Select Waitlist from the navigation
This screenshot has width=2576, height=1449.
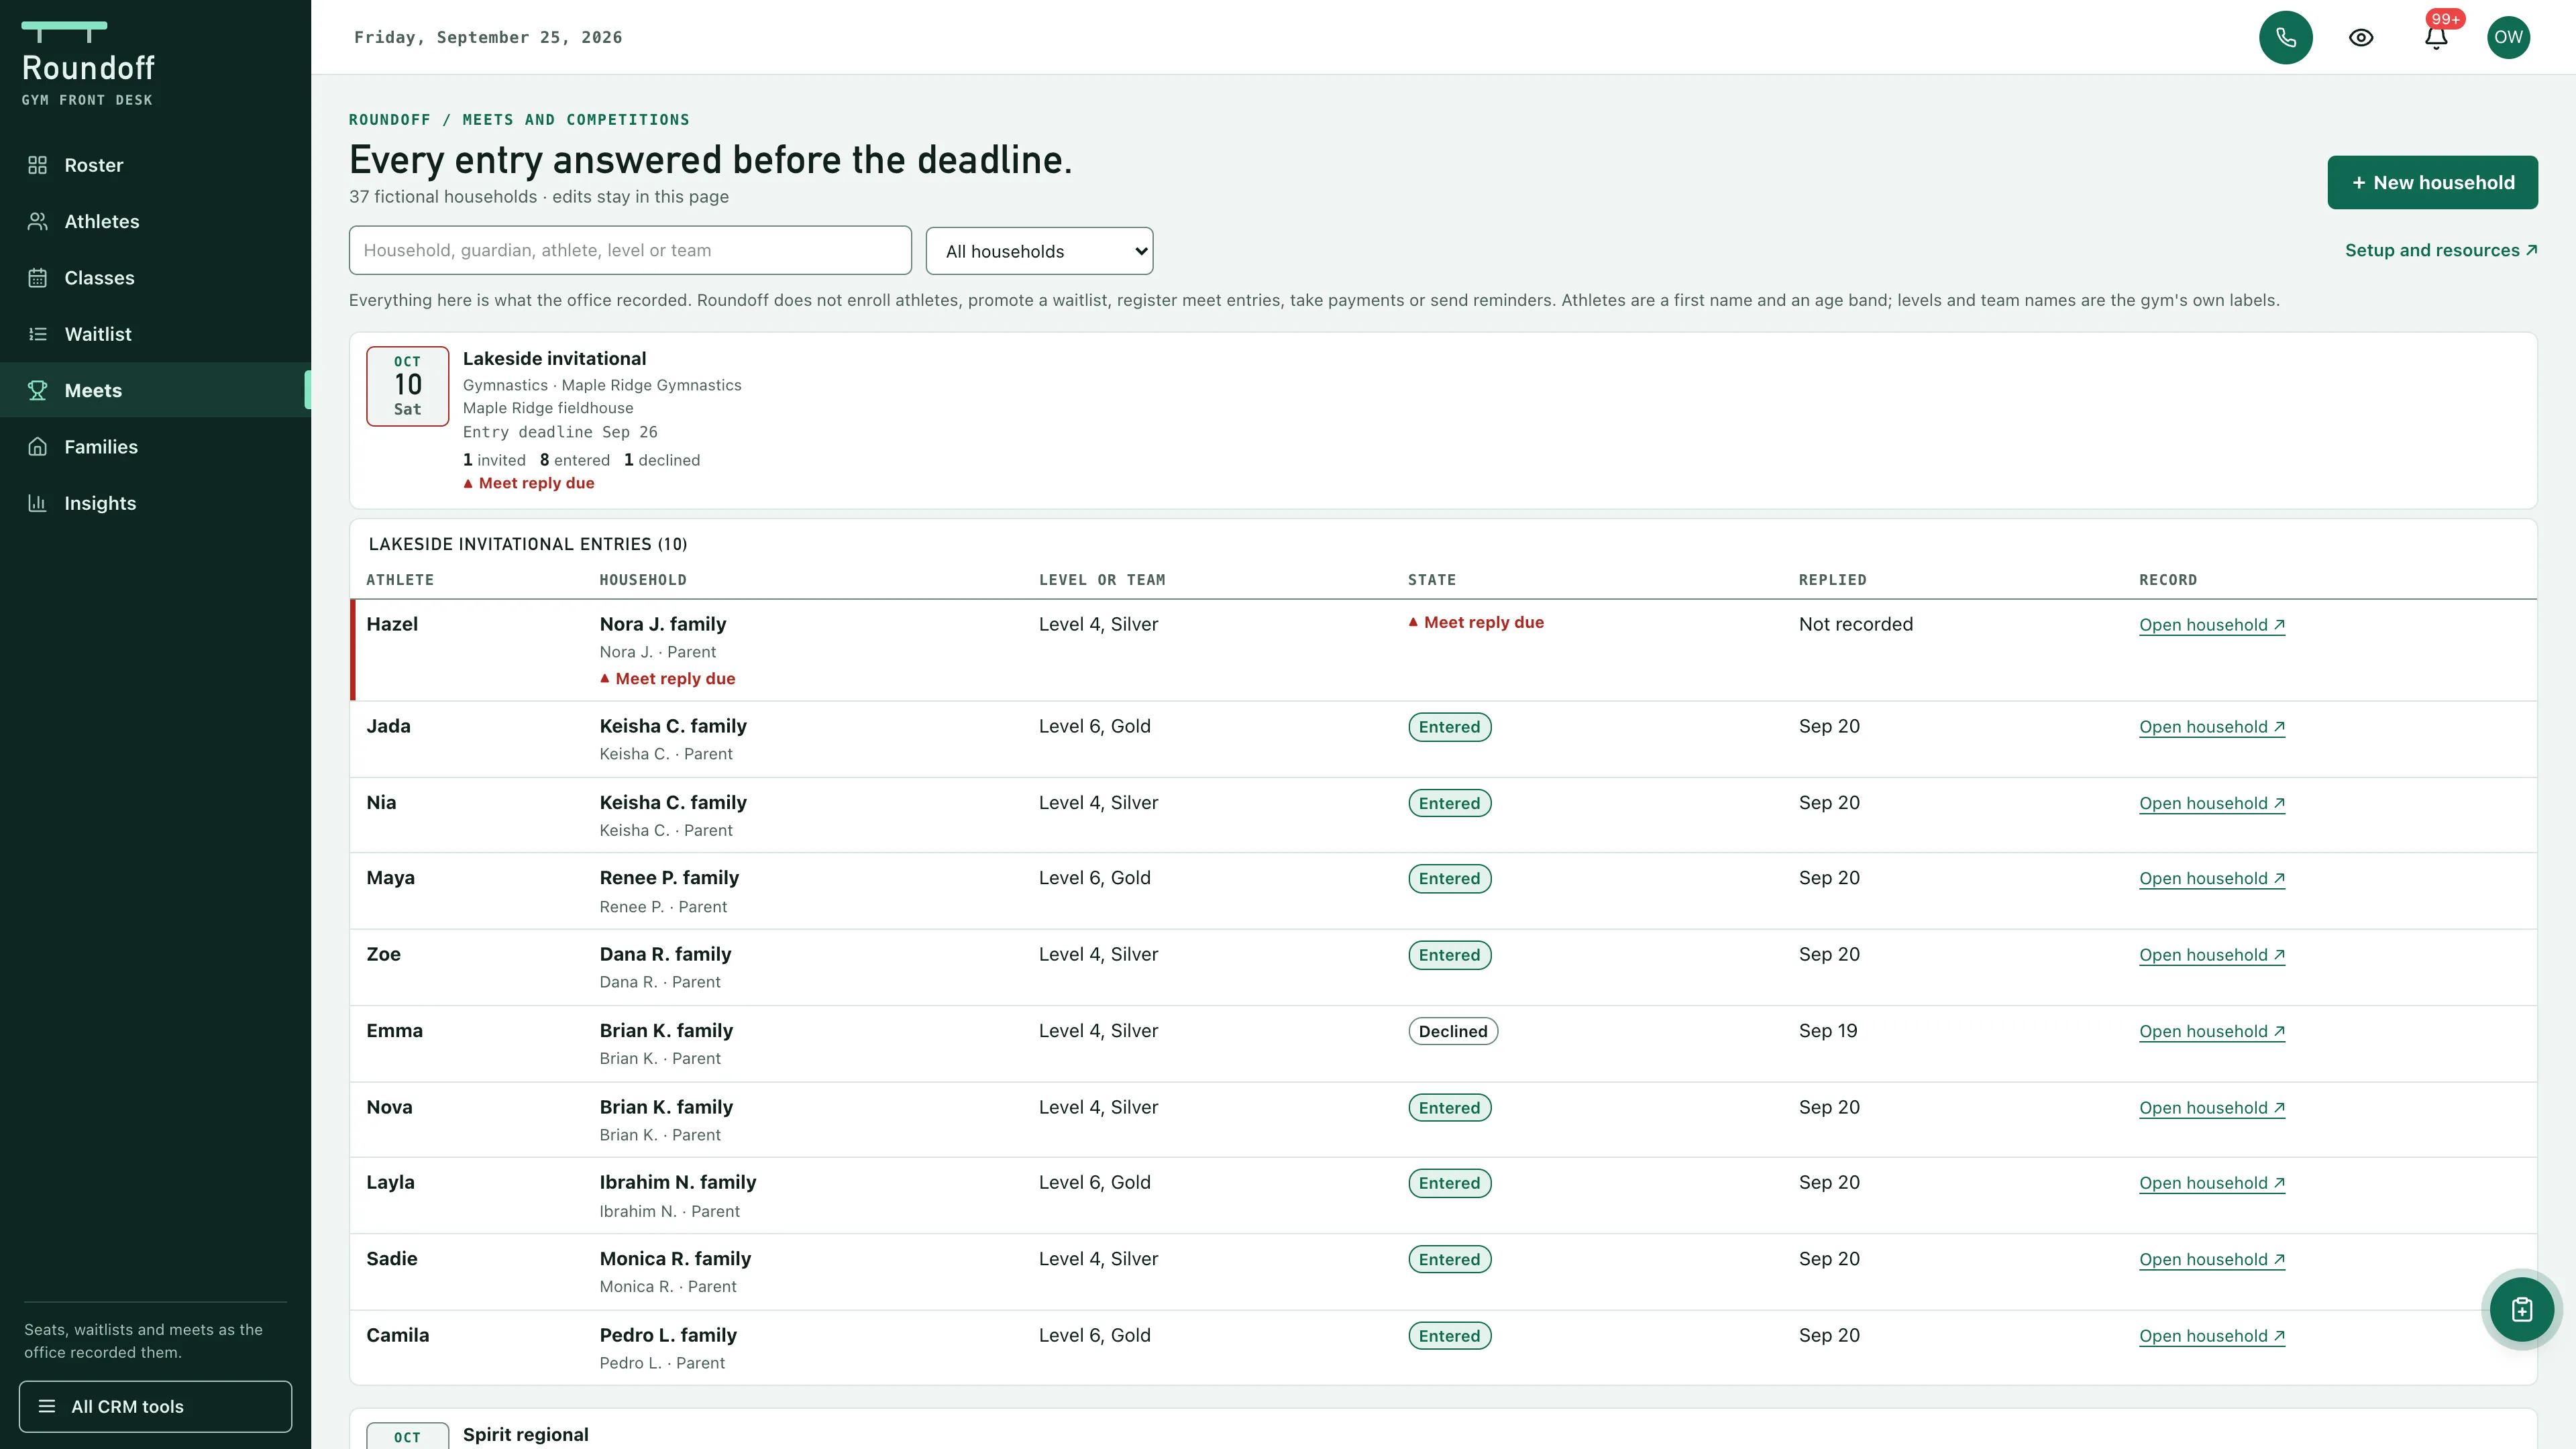point(98,334)
